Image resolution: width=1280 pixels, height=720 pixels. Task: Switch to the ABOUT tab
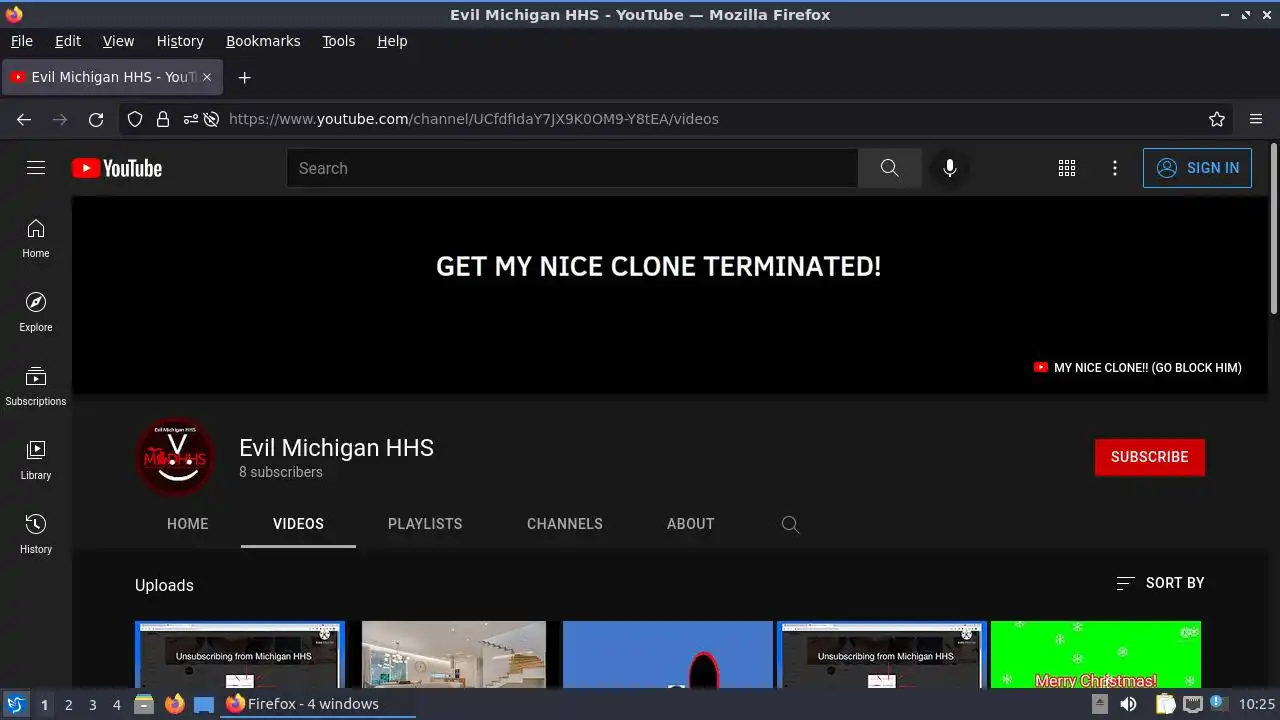[691, 524]
